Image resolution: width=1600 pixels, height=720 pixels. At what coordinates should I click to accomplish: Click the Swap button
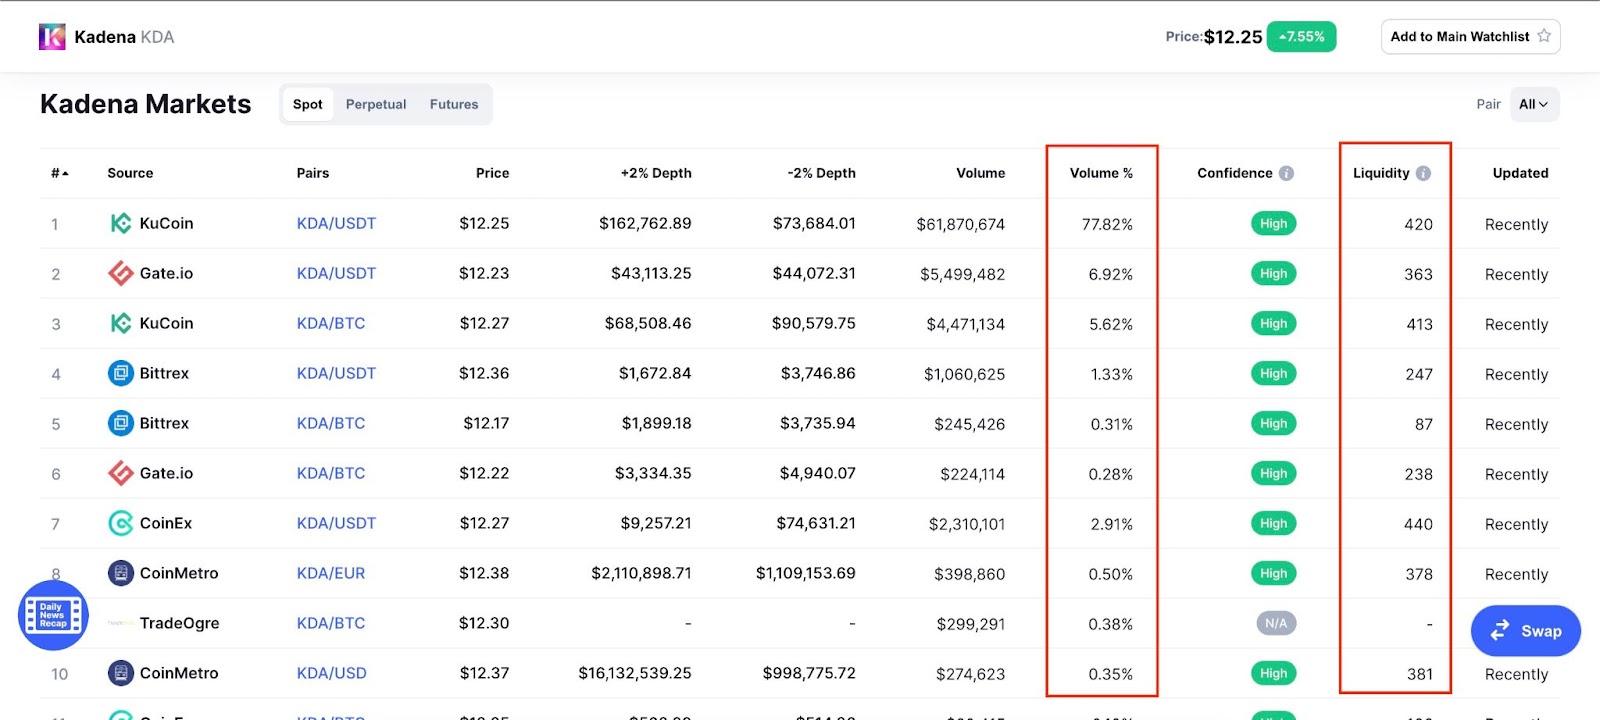tap(1525, 631)
